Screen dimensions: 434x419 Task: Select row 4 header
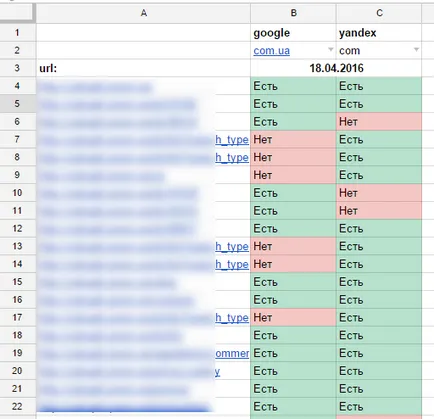tap(18, 86)
